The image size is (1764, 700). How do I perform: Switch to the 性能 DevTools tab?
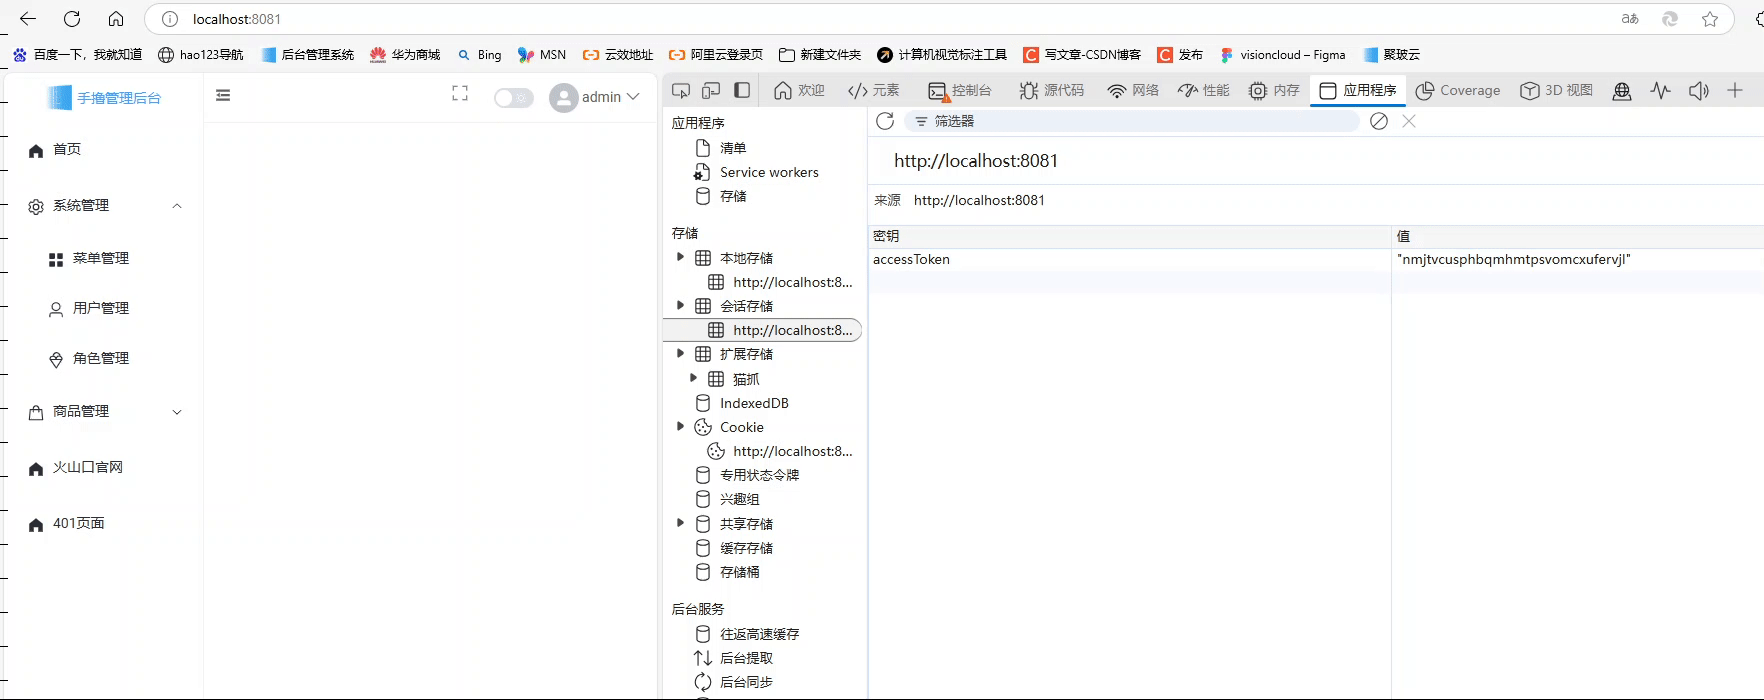[1203, 90]
